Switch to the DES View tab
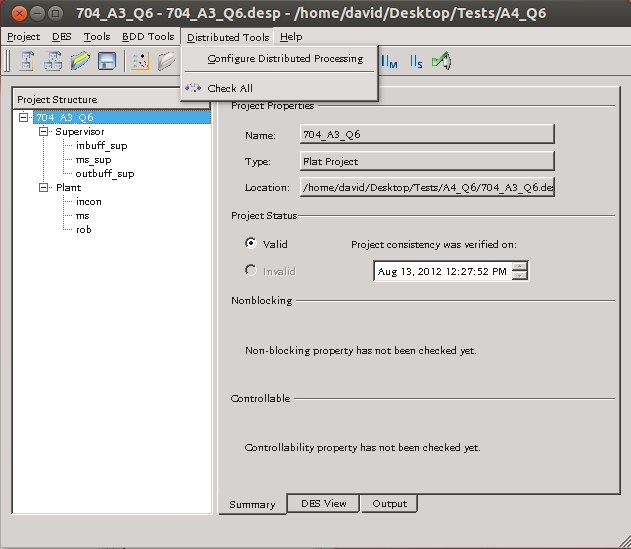 323,504
